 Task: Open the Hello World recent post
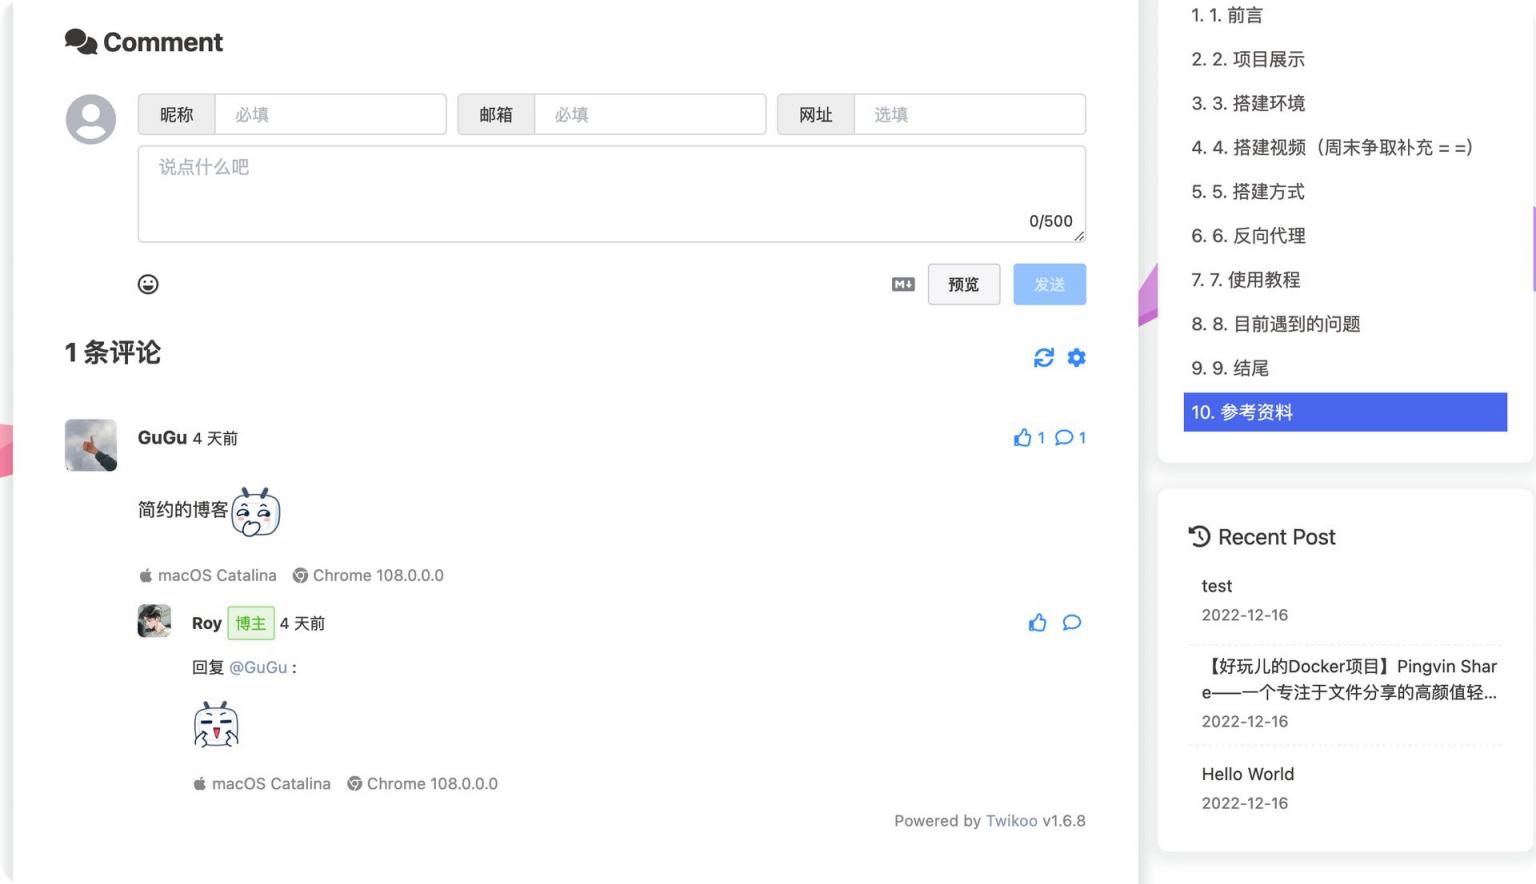click(x=1247, y=774)
